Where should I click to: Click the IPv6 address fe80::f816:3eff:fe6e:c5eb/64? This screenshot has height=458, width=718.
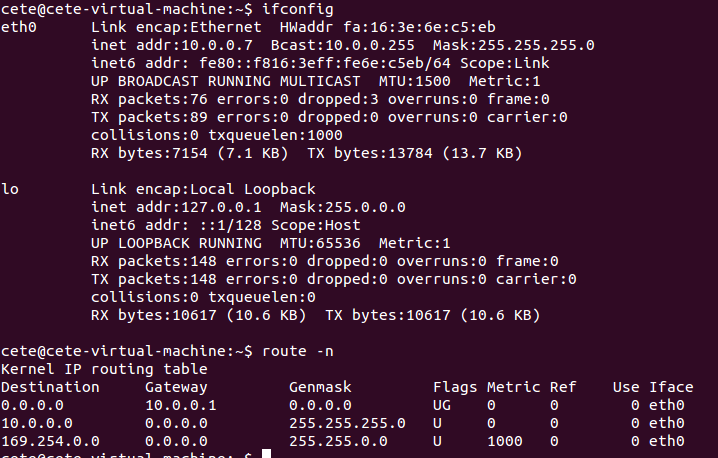(325, 63)
